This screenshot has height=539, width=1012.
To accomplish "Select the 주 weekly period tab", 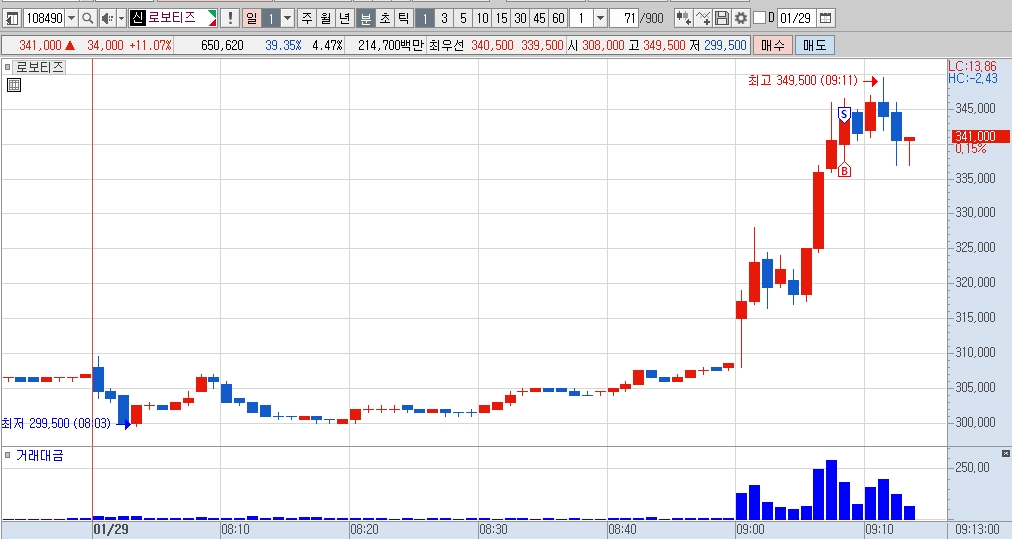I will (x=307, y=18).
